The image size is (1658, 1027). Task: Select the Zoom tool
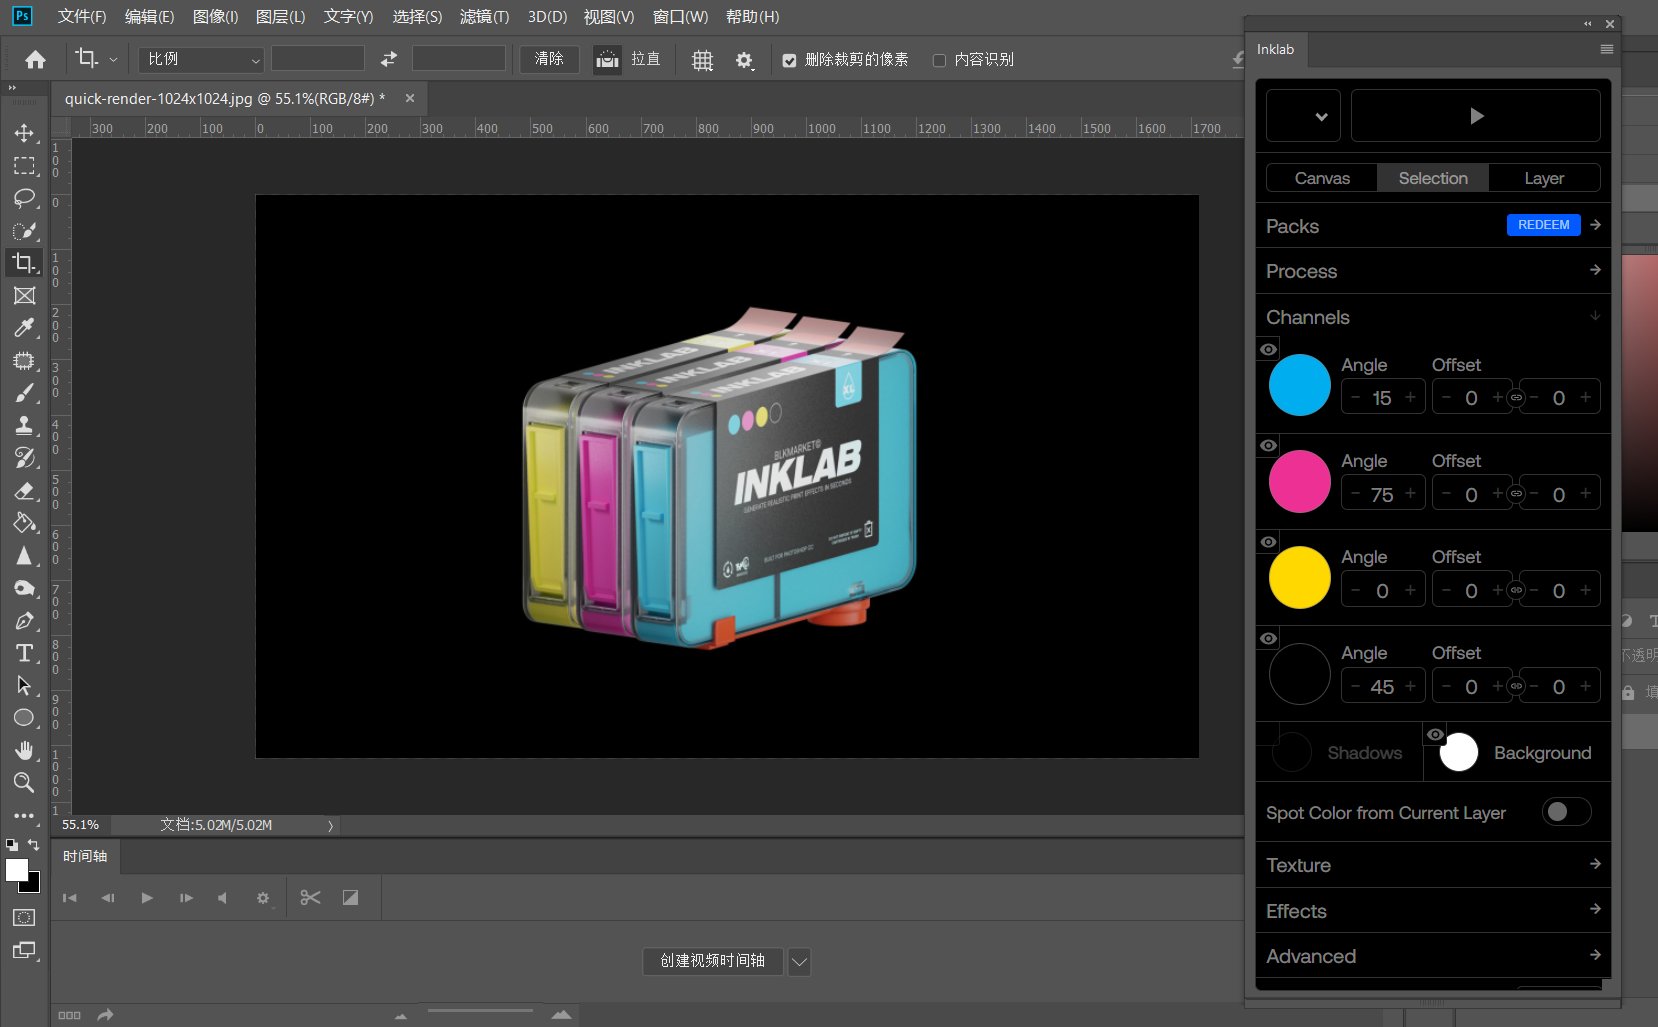click(24, 782)
